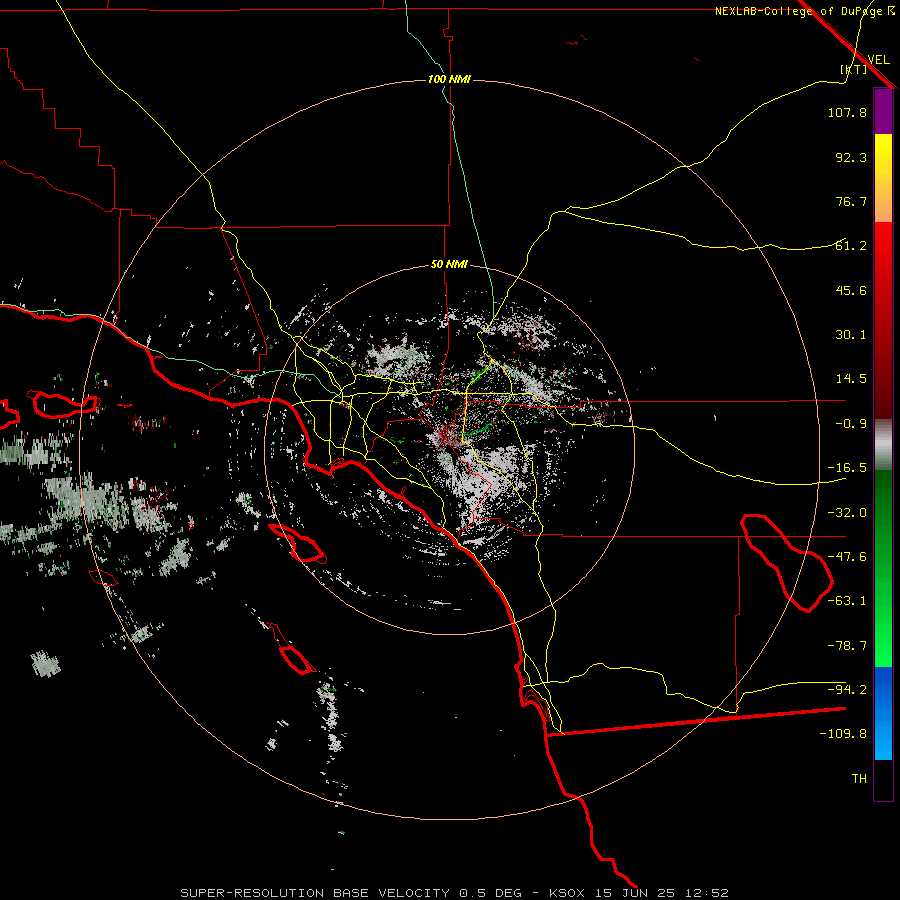This screenshot has height=900, width=900.
Task: Click the 50 NMI range ring label
Action: 449,264
